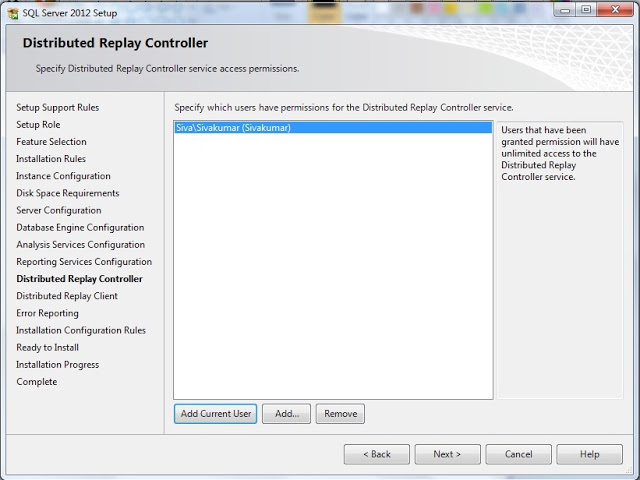Minimize the setup window
This screenshot has height=480, width=640.
coord(560,9)
